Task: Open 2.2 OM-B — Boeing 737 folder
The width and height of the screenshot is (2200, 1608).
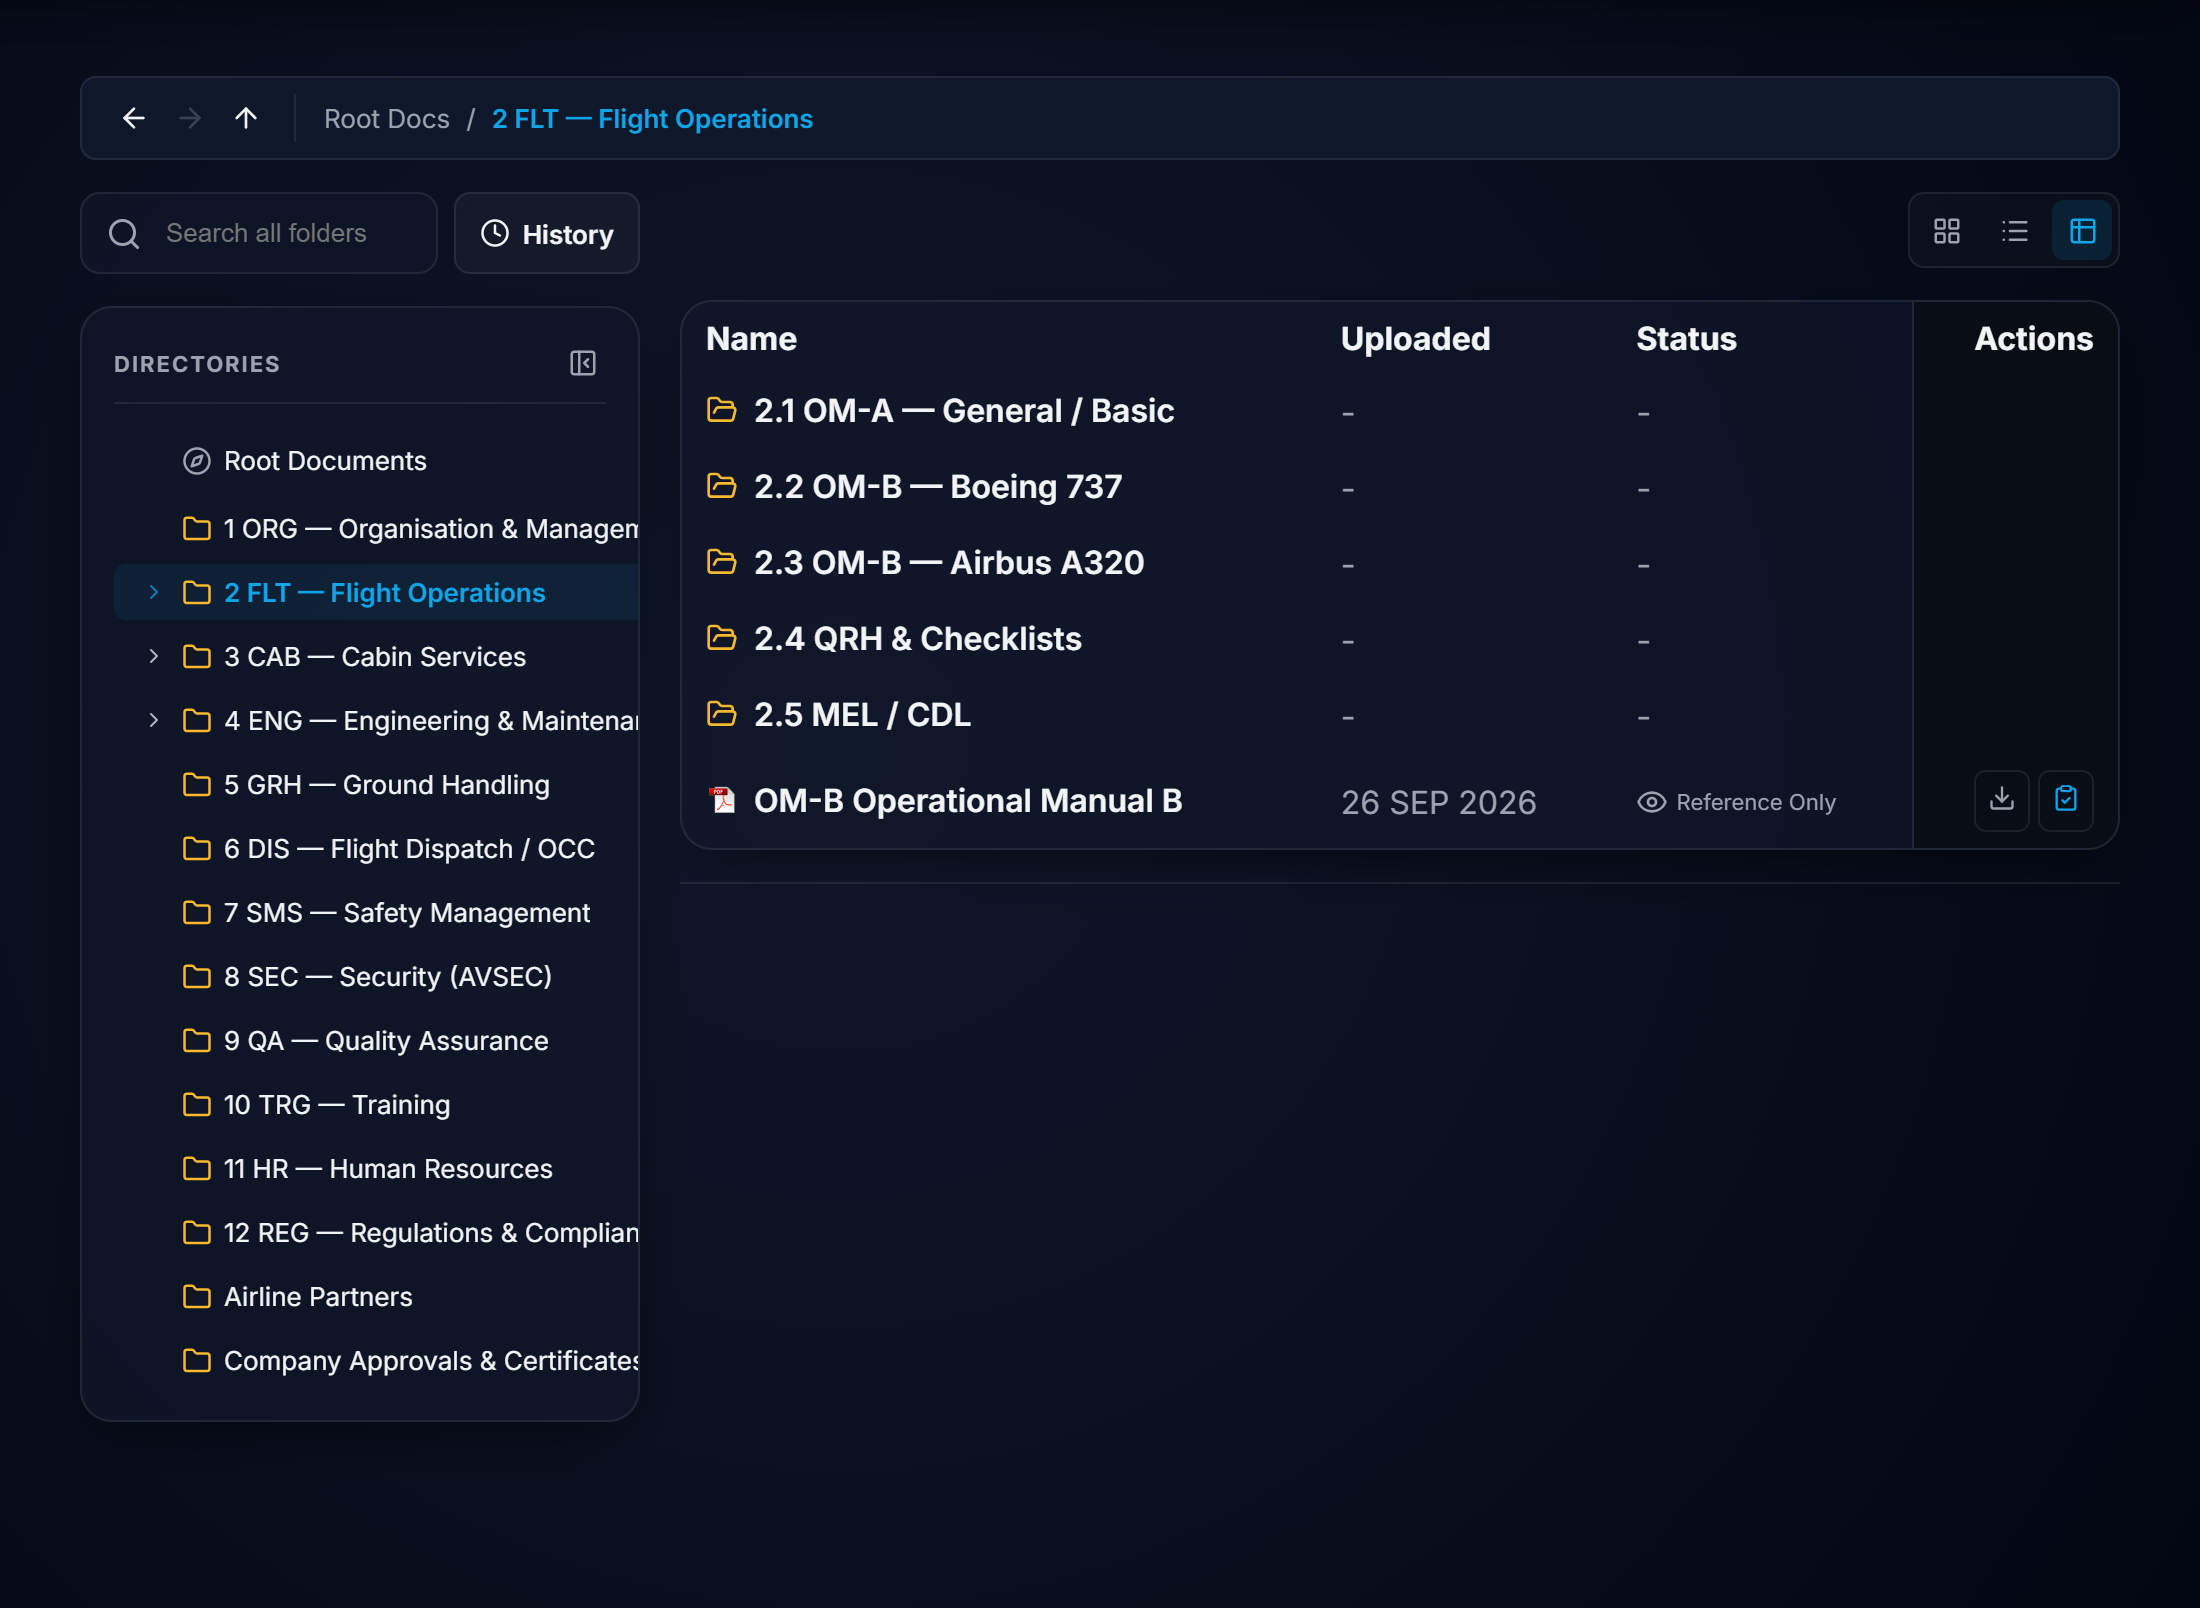Action: point(938,487)
